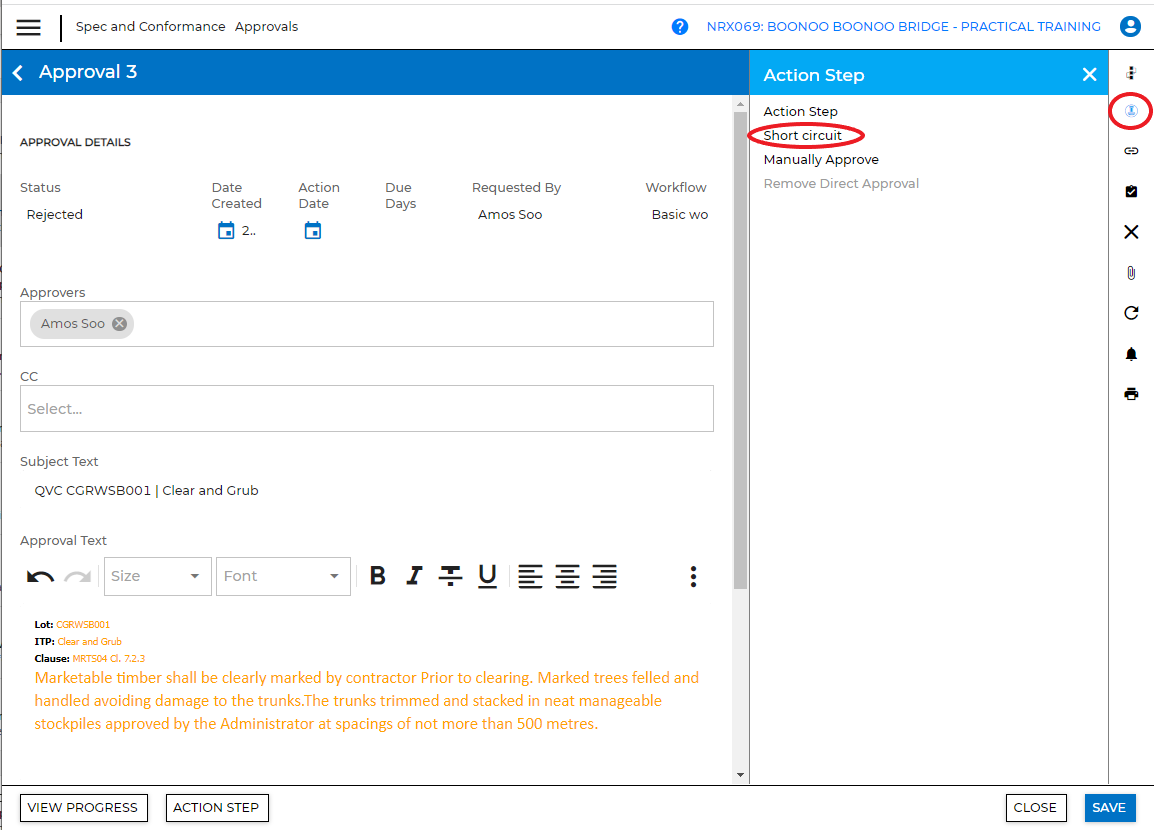This screenshot has height=830, width=1154.
Task: Click the print icon in sidebar
Action: coord(1131,394)
